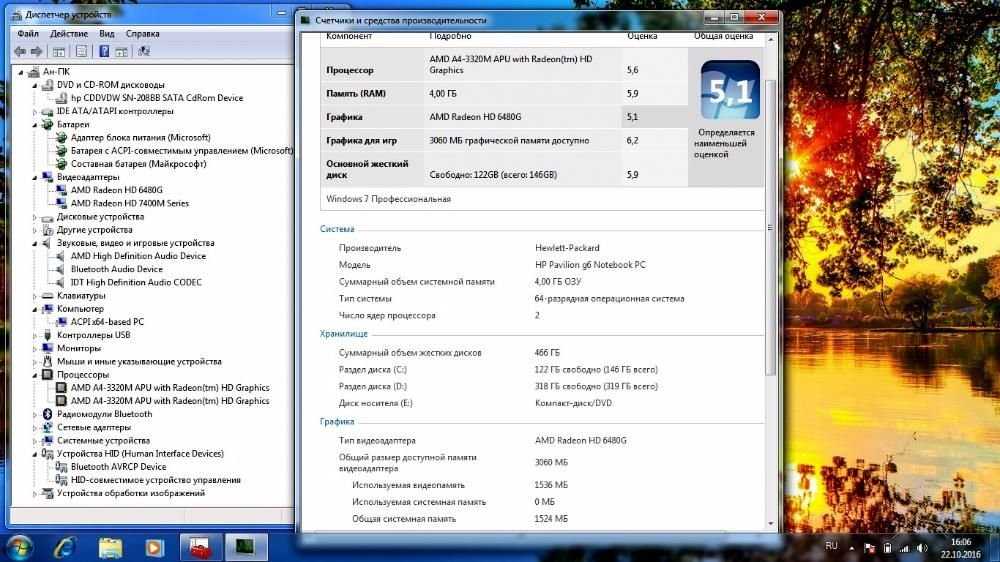The width and height of the screenshot is (1000, 562).
Task: Select HID-совместимое устройство управления entry
Action: point(156,480)
